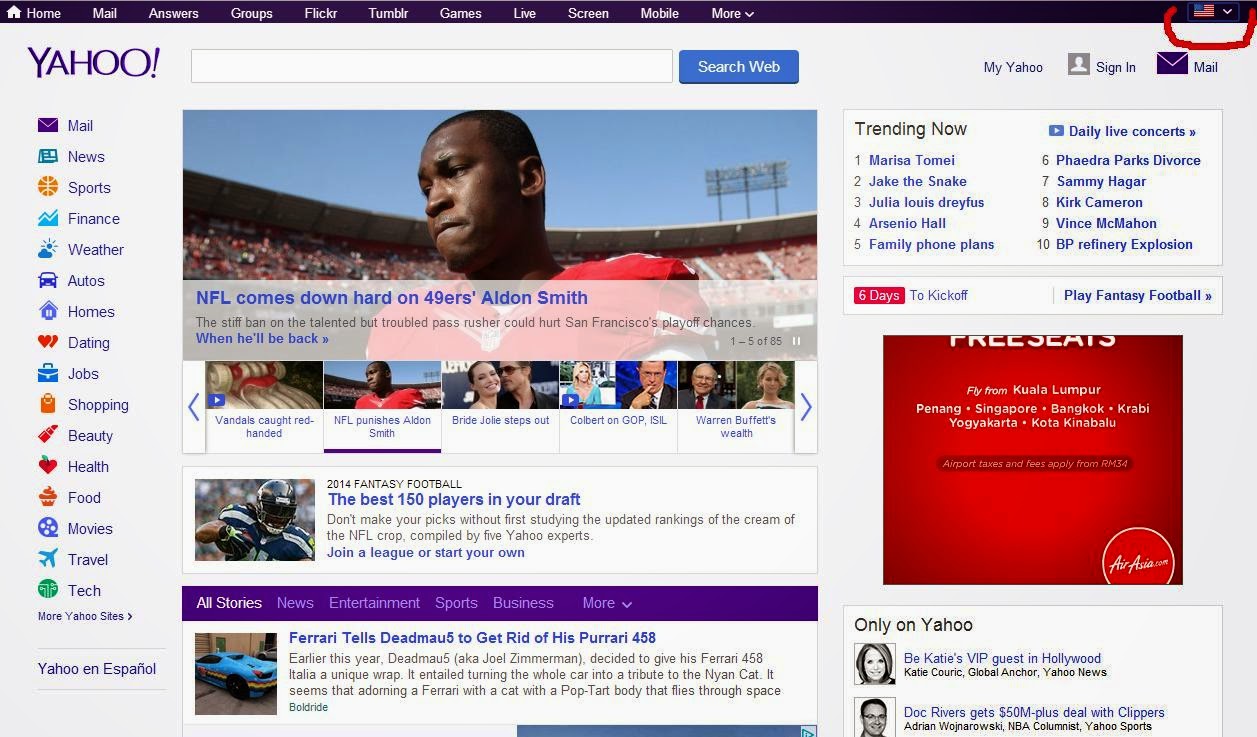The height and width of the screenshot is (737, 1257).
Task: Click the purple Mail envelope icon top right
Action: point(1172,63)
